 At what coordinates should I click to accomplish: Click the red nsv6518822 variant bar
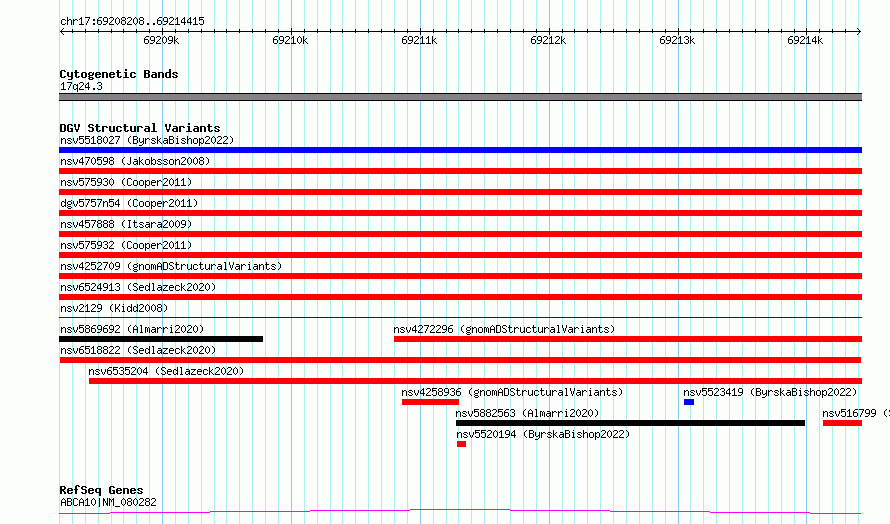coord(460,360)
